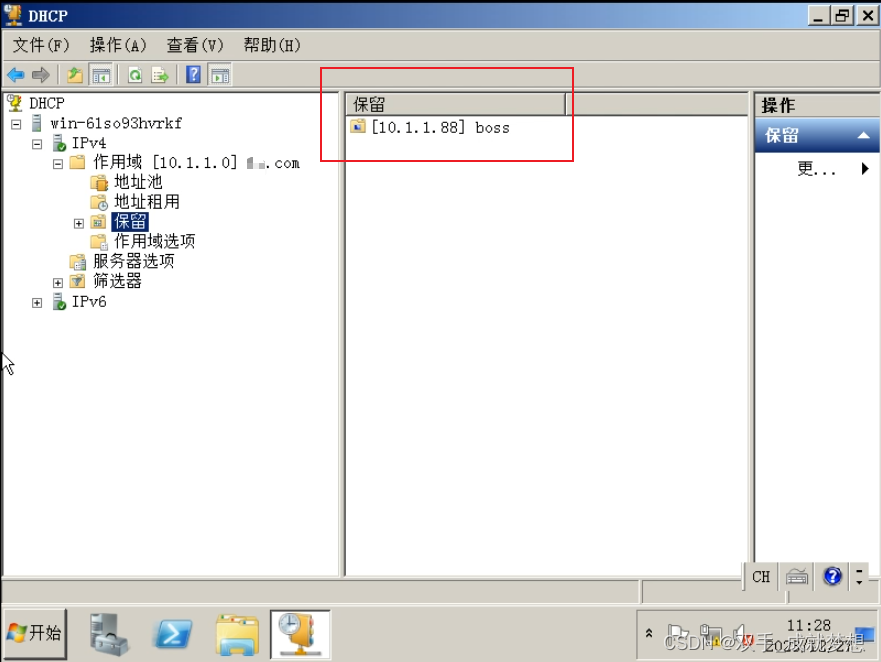The width and height of the screenshot is (881, 662).
Task: Click the Refresh toolbar icon
Action: point(135,75)
